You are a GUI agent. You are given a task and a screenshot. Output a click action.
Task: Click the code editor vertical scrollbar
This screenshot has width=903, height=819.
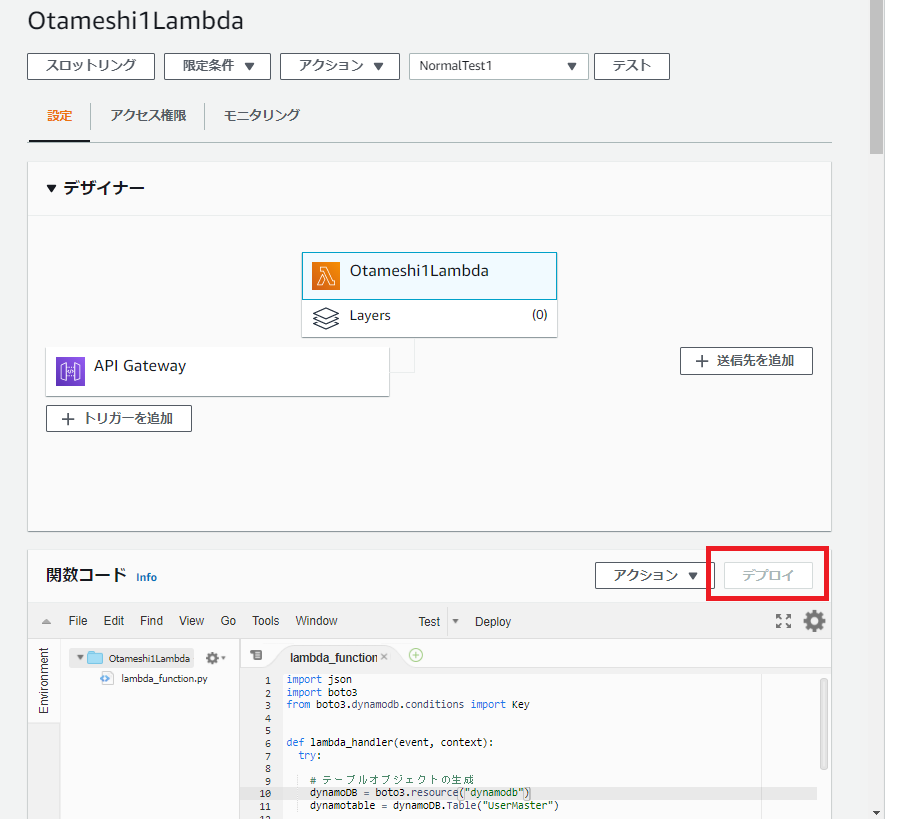click(x=824, y=724)
